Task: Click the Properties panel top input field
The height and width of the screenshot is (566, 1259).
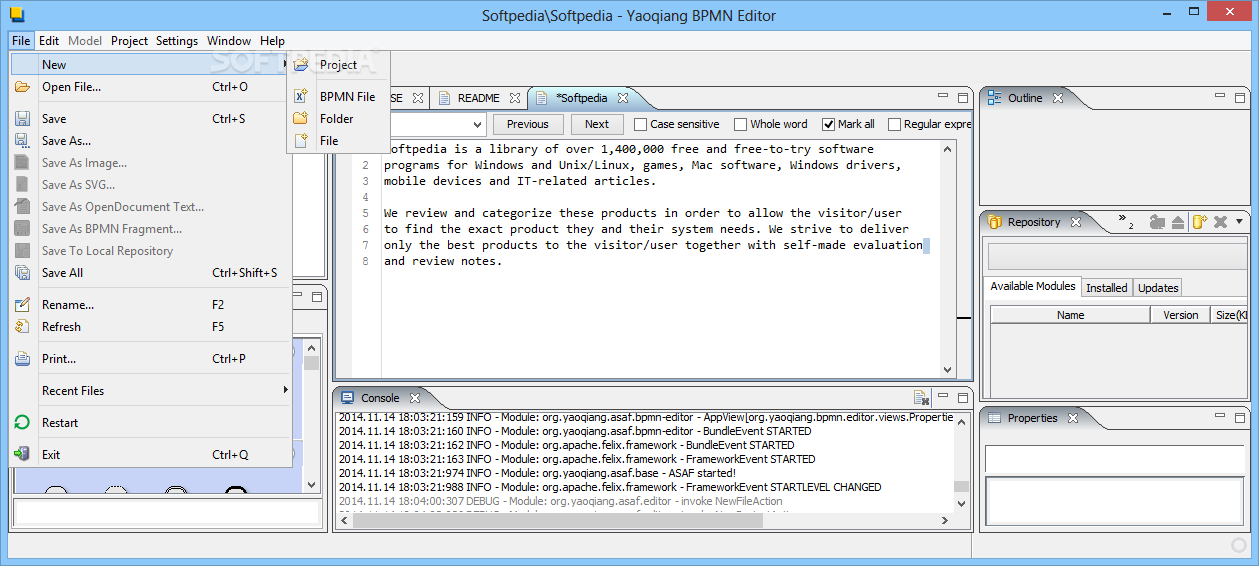Action: (1116, 459)
